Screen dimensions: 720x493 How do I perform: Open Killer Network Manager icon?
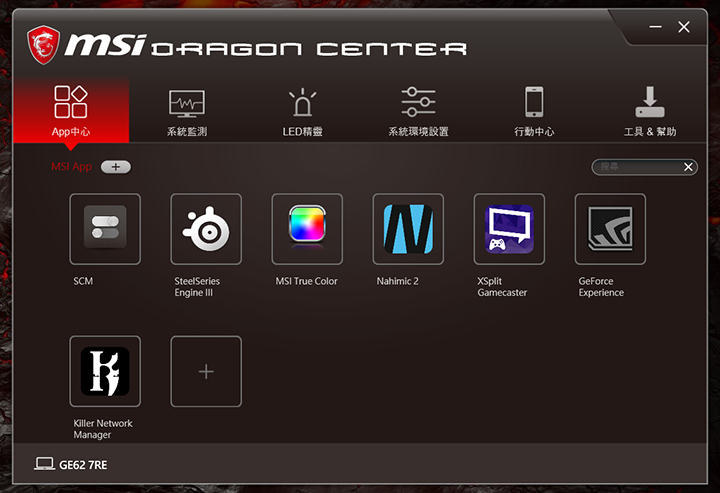[105, 371]
